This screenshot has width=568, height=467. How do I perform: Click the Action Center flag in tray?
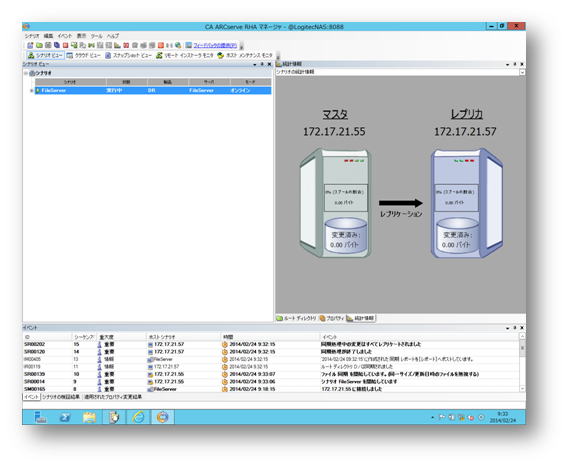click(x=442, y=417)
